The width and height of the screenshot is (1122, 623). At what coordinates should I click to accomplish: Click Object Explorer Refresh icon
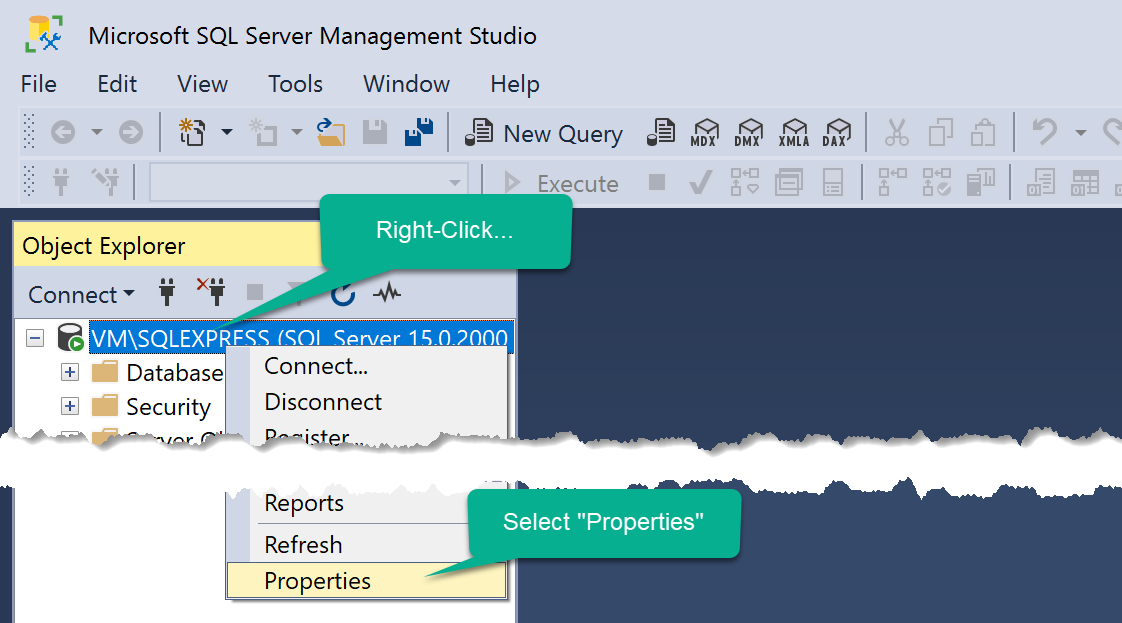coord(343,294)
